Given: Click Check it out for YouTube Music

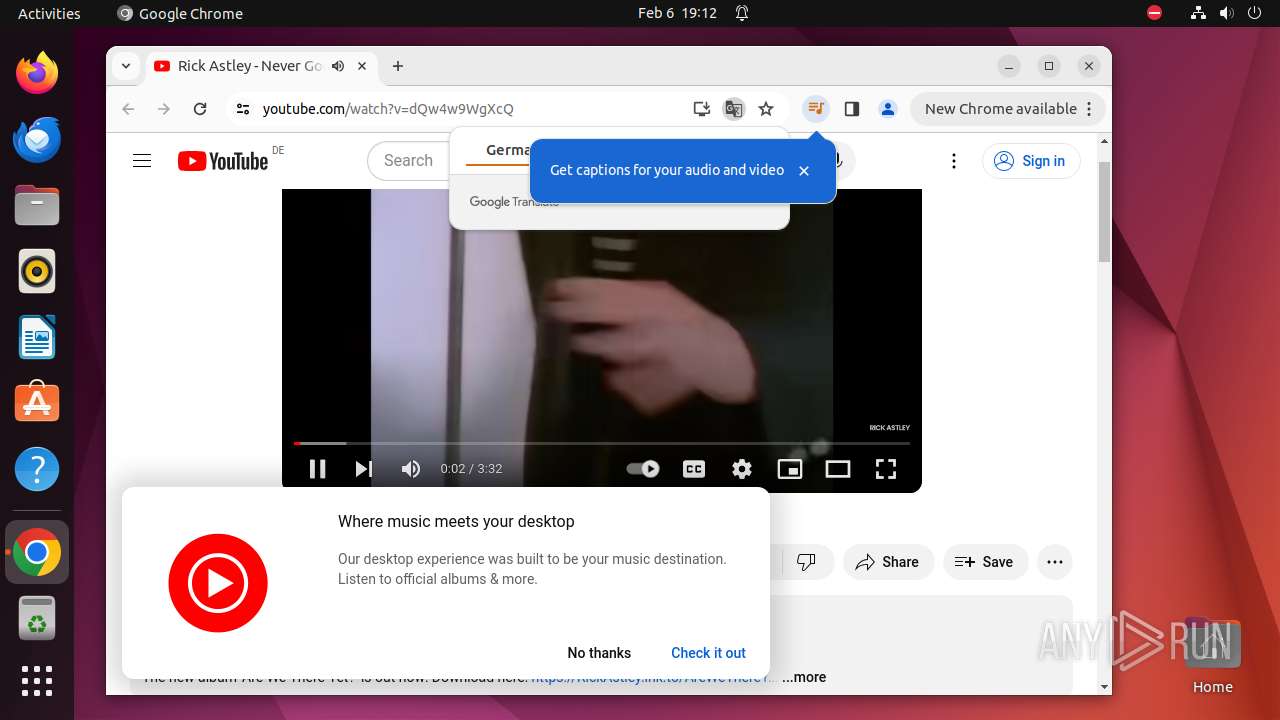Looking at the screenshot, I should (x=708, y=653).
